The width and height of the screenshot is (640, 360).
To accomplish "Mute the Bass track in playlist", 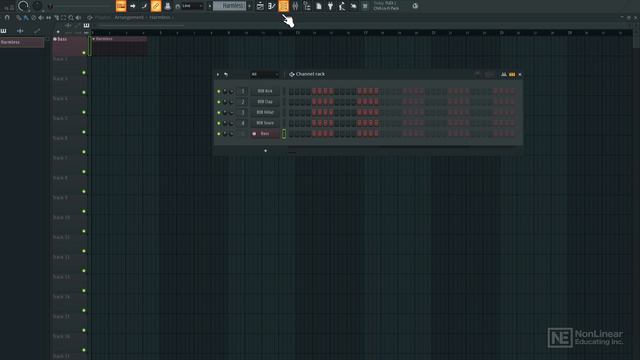I will 84,53.
